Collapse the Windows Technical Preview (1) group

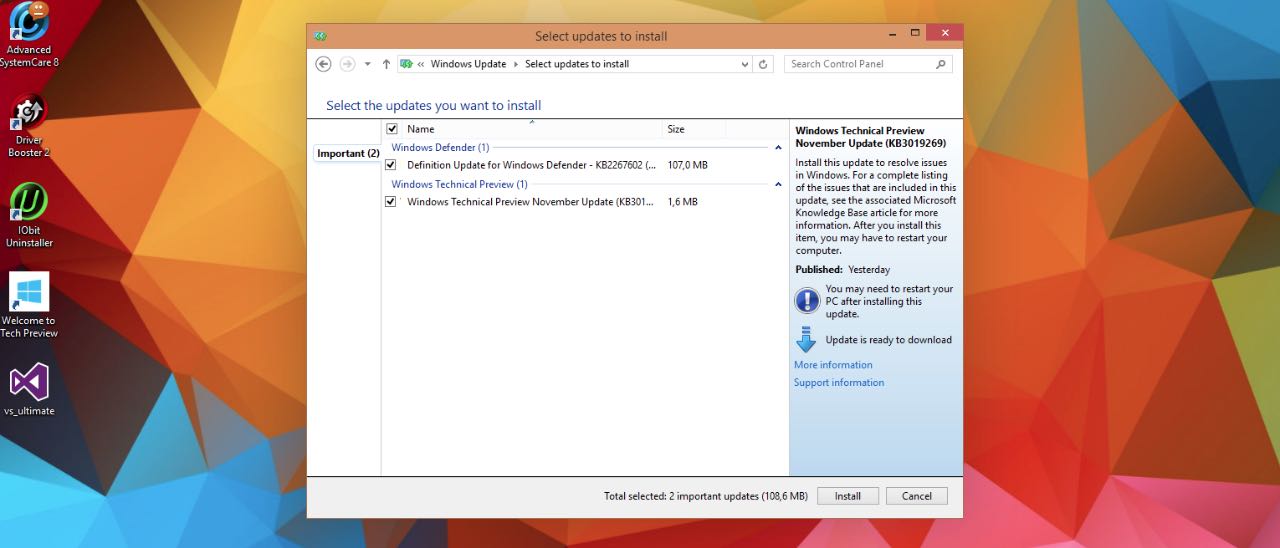[x=779, y=185]
